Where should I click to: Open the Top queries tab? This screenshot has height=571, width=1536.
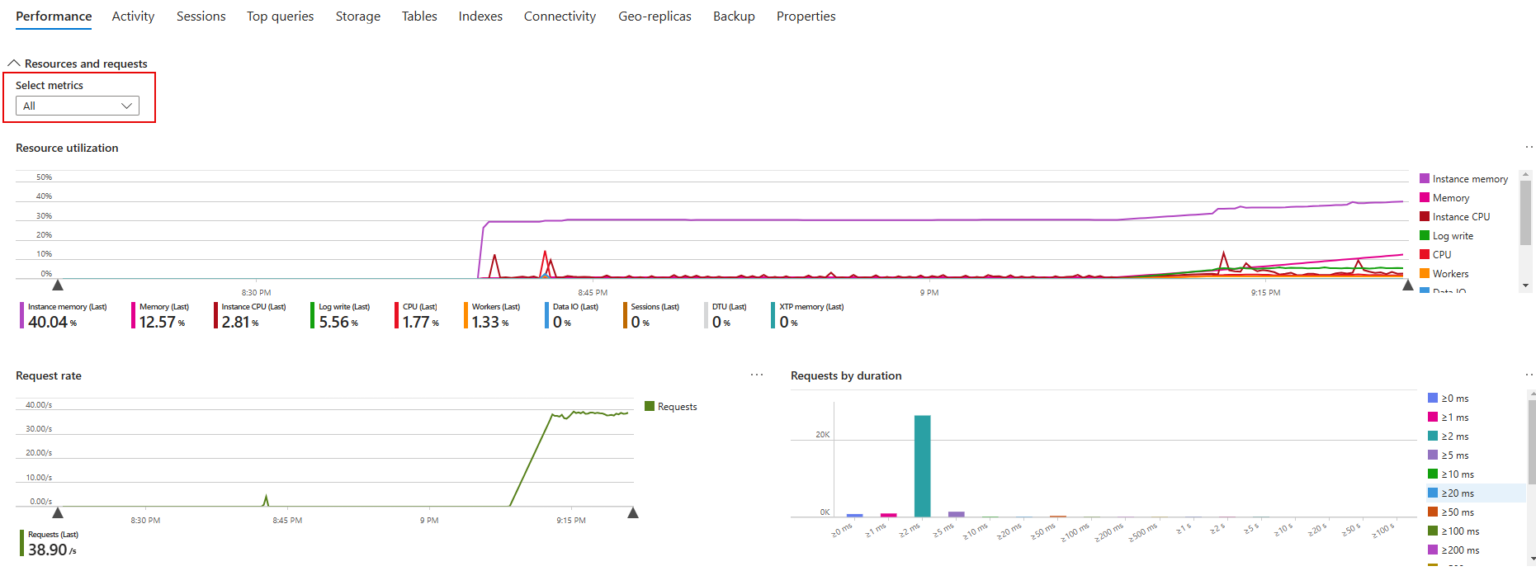pos(280,16)
